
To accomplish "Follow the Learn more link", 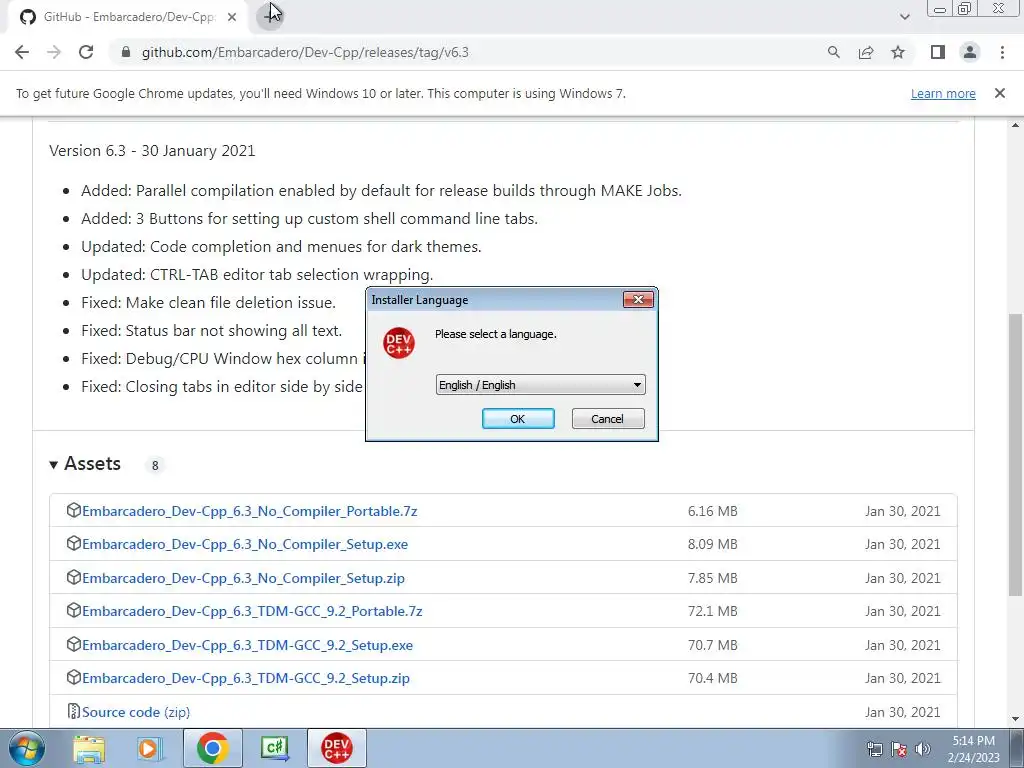I will tap(943, 93).
